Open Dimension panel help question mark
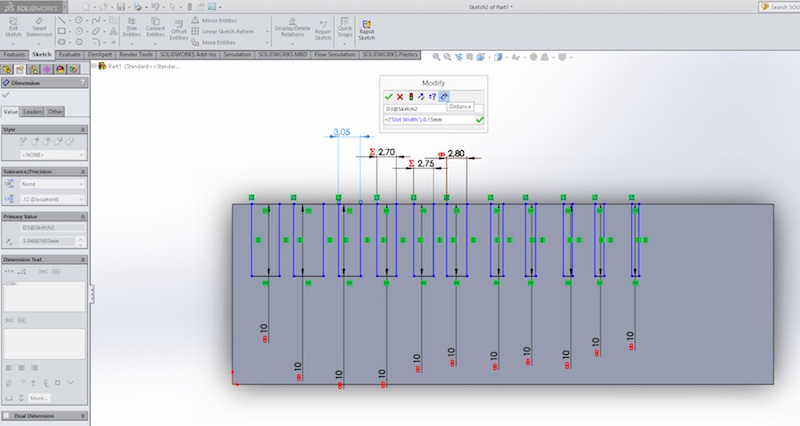Image resolution: width=800 pixels, height=426 pixels. click(x=83, y=83)
